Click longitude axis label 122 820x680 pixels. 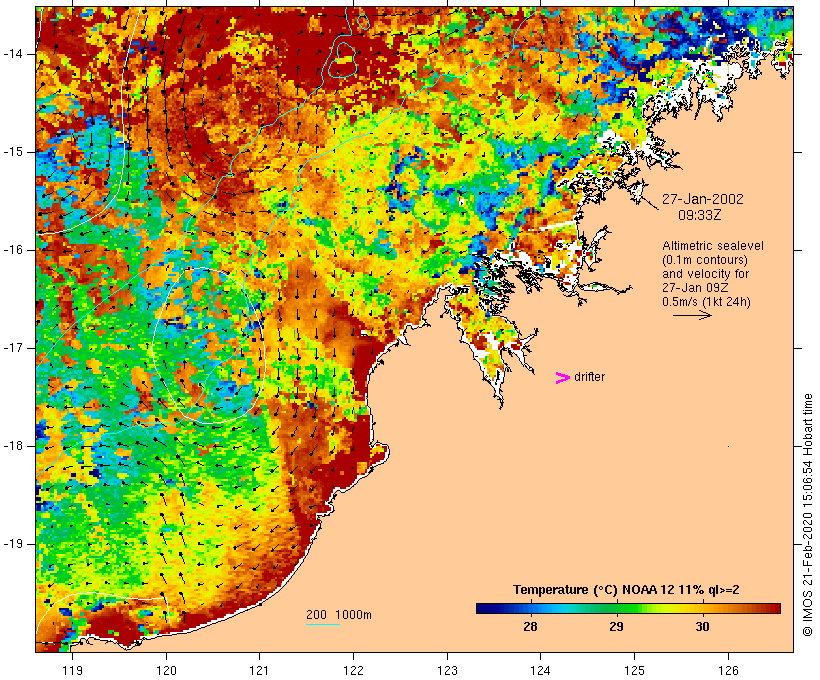click(354, 670)
